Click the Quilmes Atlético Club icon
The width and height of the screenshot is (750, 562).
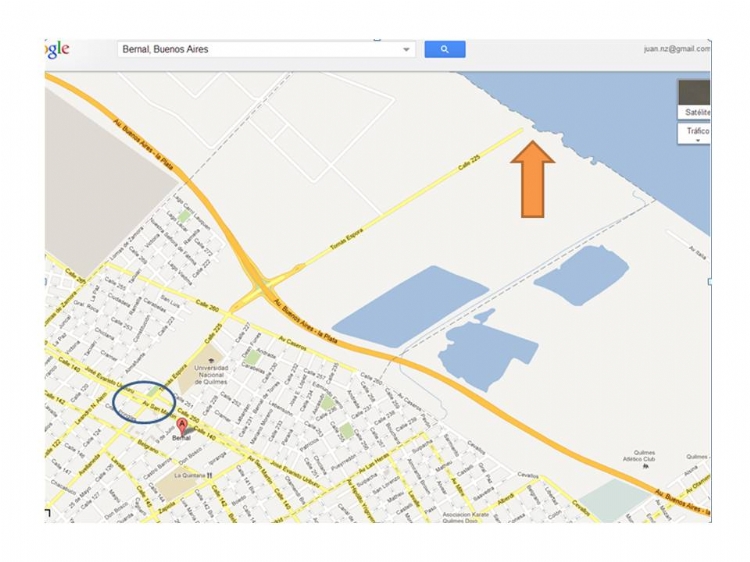point(645,466)
